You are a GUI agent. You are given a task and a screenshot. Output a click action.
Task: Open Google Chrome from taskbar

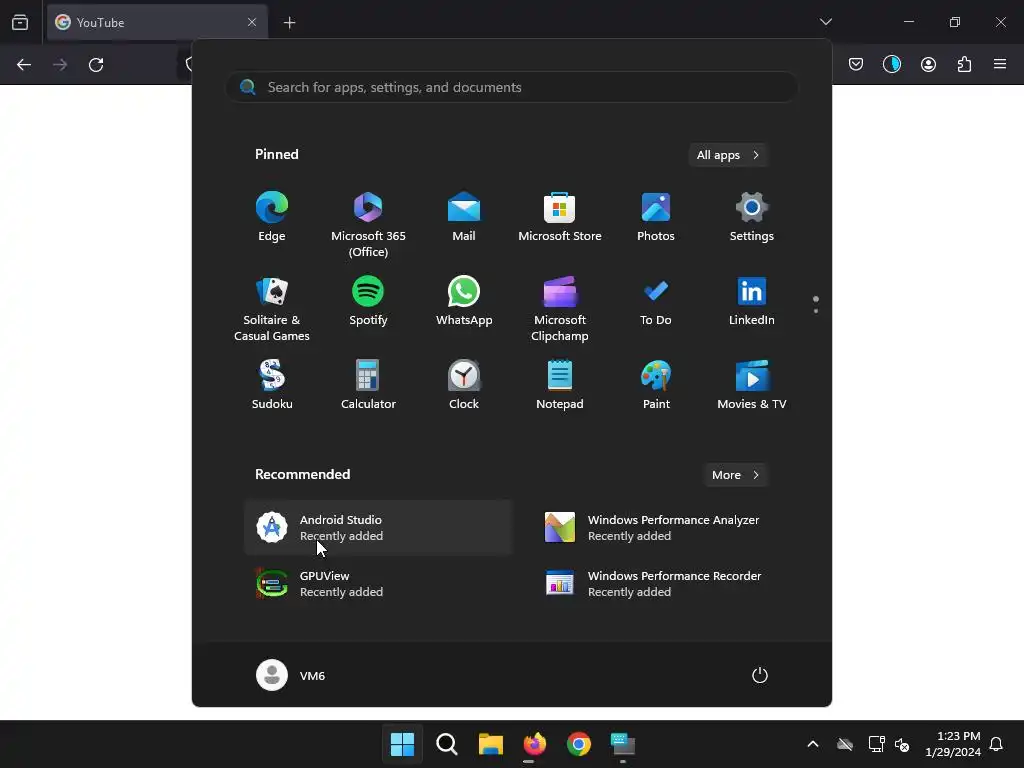click(579, 744)
